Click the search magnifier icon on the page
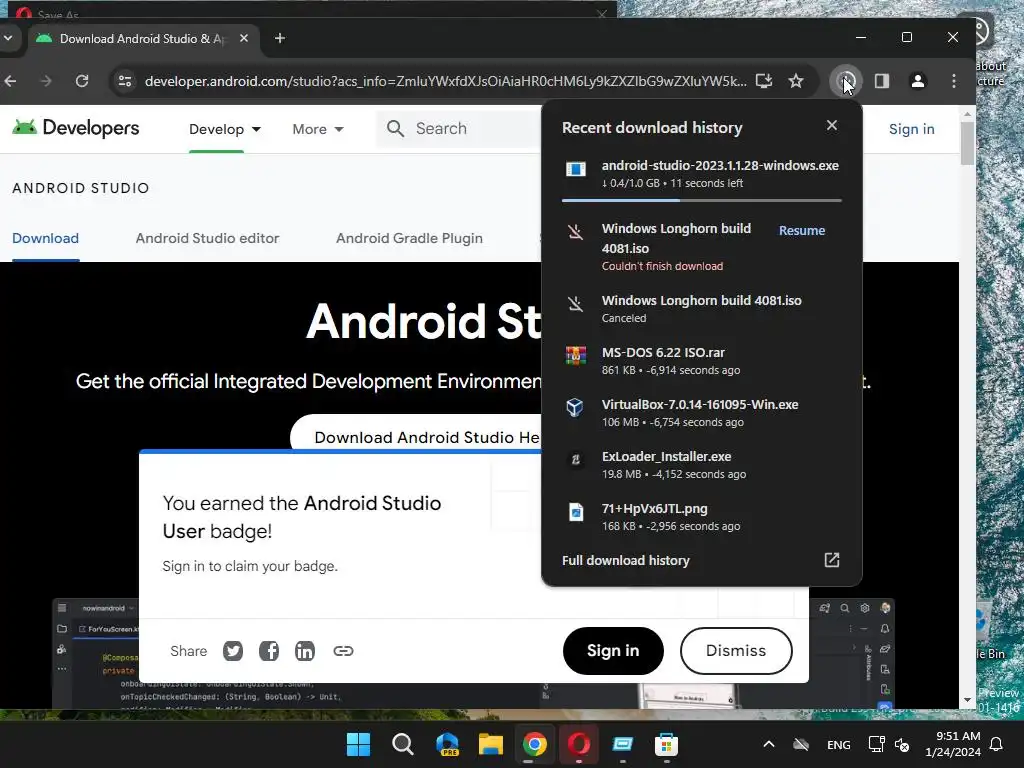This screenshot has height=768, width=1024. 395,129
